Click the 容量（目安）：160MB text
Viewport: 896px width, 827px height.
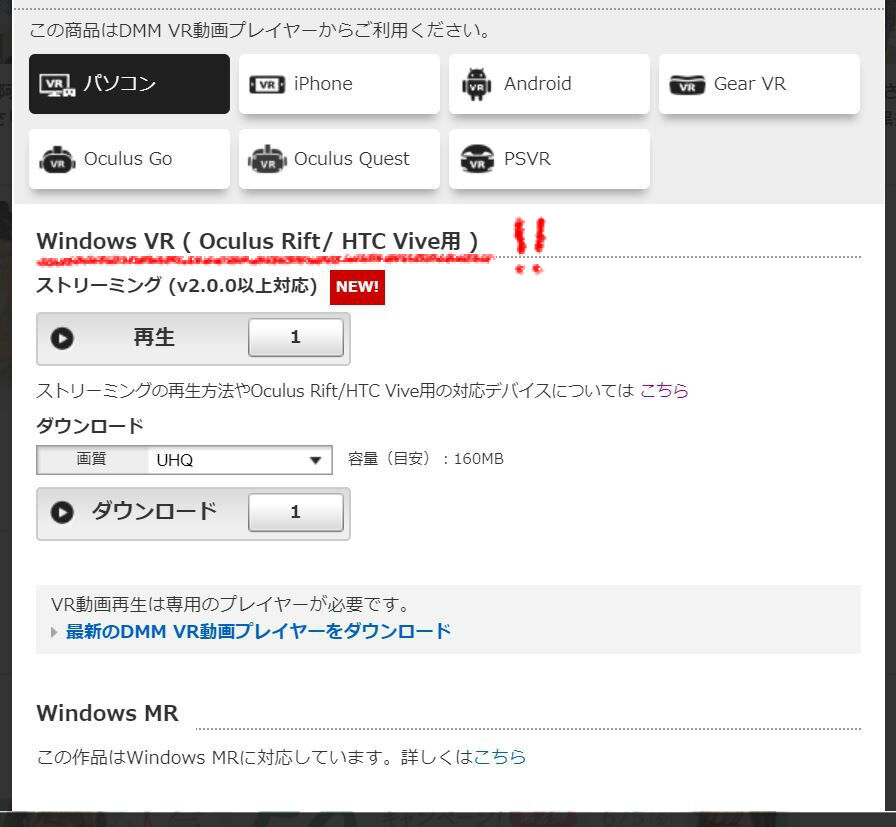click(x=426, y=458)
